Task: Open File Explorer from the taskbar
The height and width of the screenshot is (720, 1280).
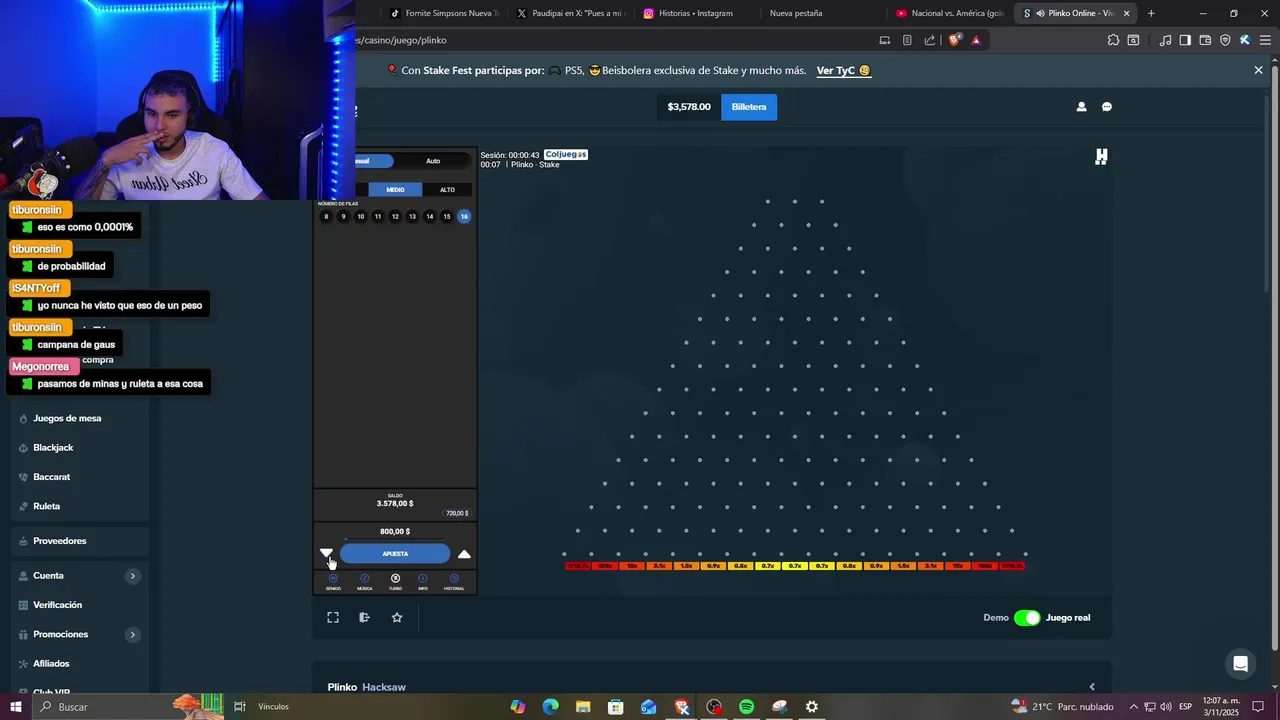Action: coord(583,707)
